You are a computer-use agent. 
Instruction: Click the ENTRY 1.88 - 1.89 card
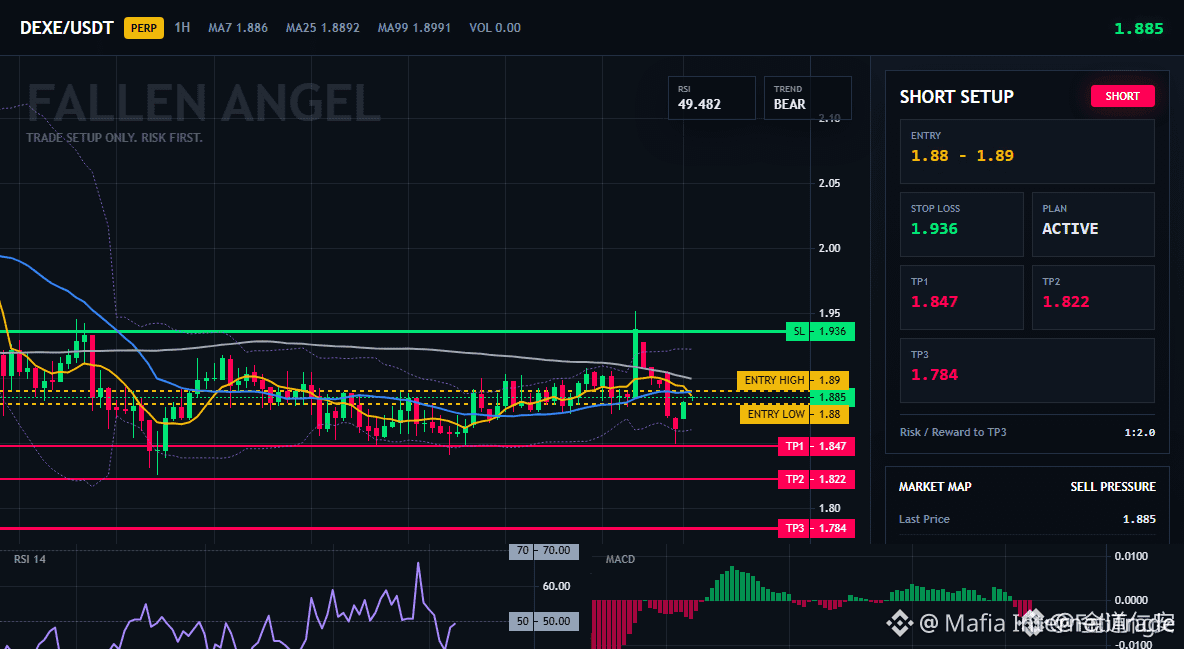[1027, 151]
